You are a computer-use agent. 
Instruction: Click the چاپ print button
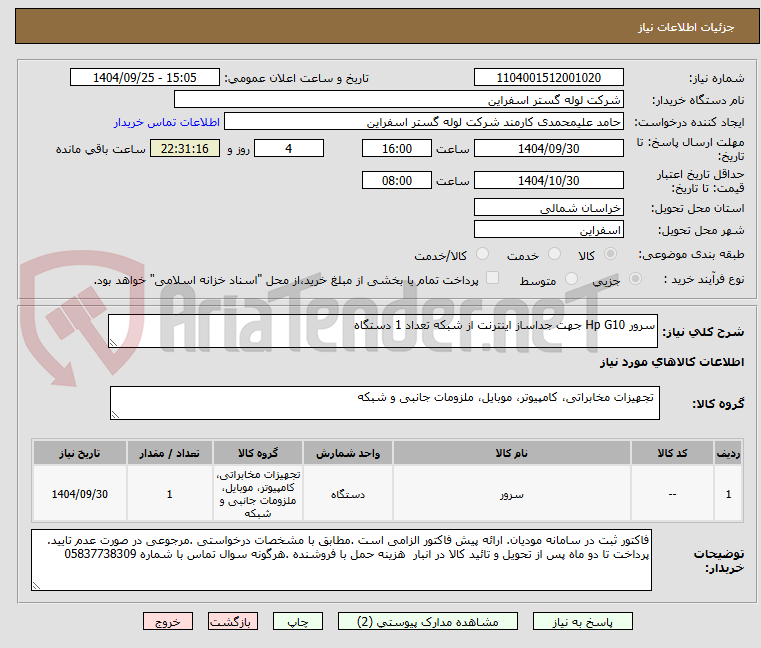click(x=298, y=621)
